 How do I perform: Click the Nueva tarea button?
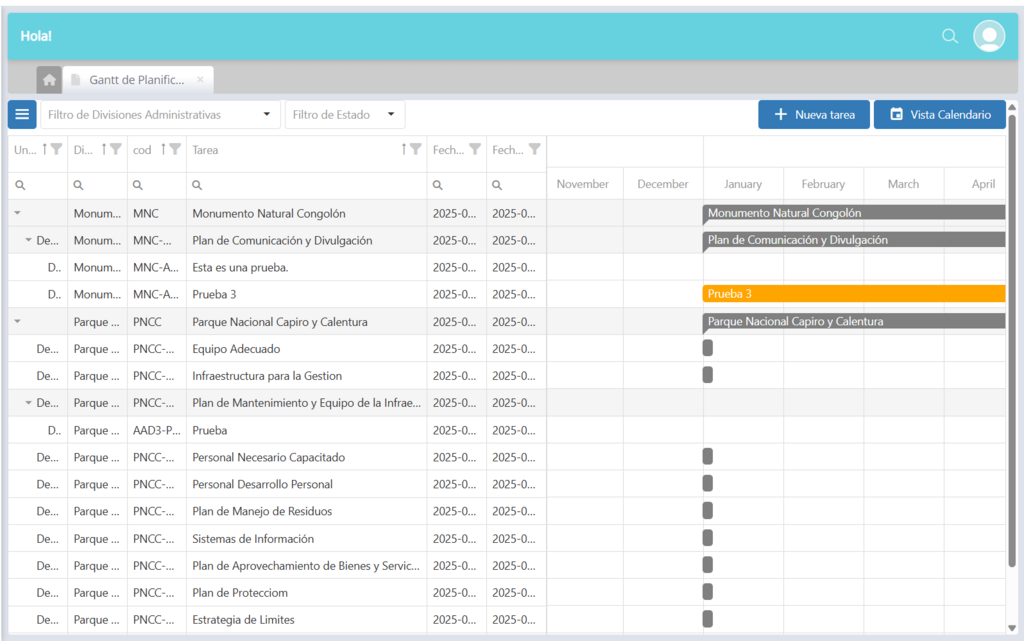pyautogui.click(x=814, y=115)
